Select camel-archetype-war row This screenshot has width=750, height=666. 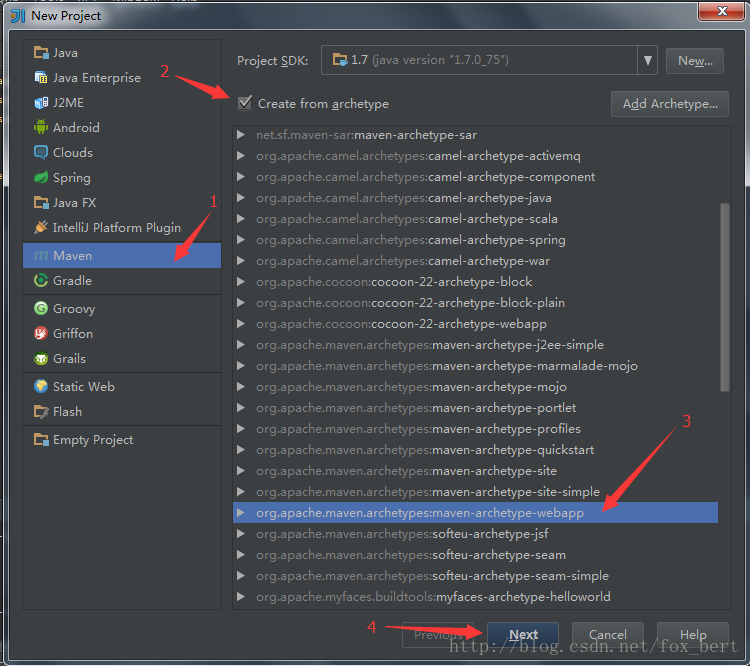[475, 261]
